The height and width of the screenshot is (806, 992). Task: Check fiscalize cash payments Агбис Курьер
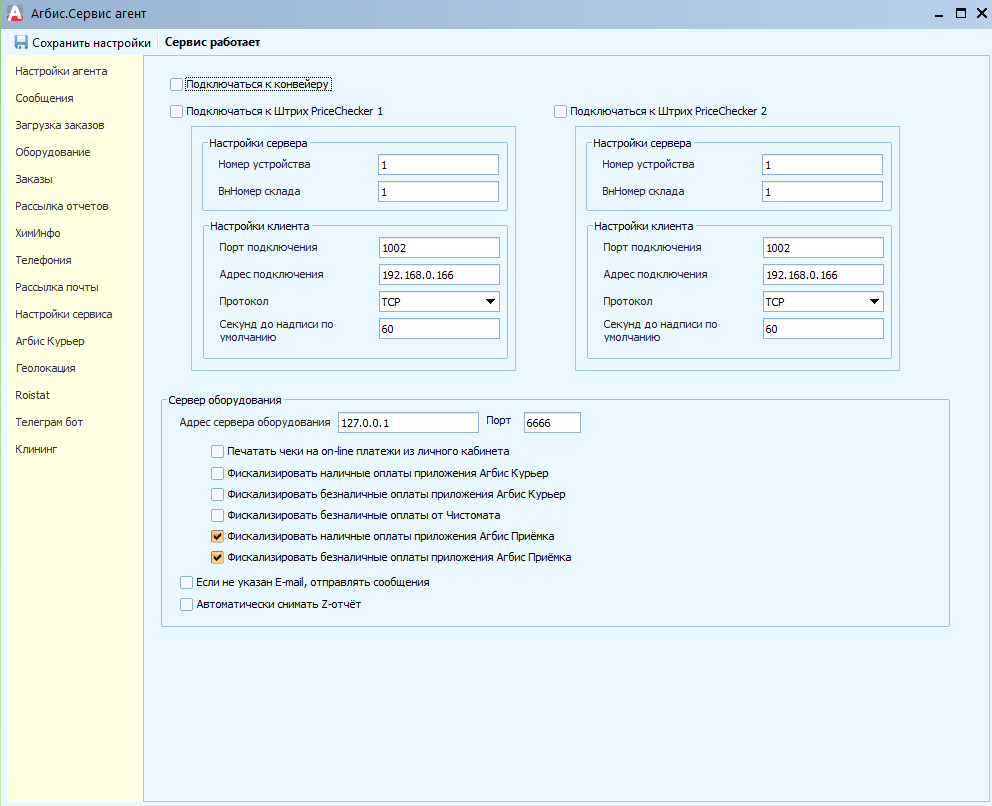click(x=217, y=473)
